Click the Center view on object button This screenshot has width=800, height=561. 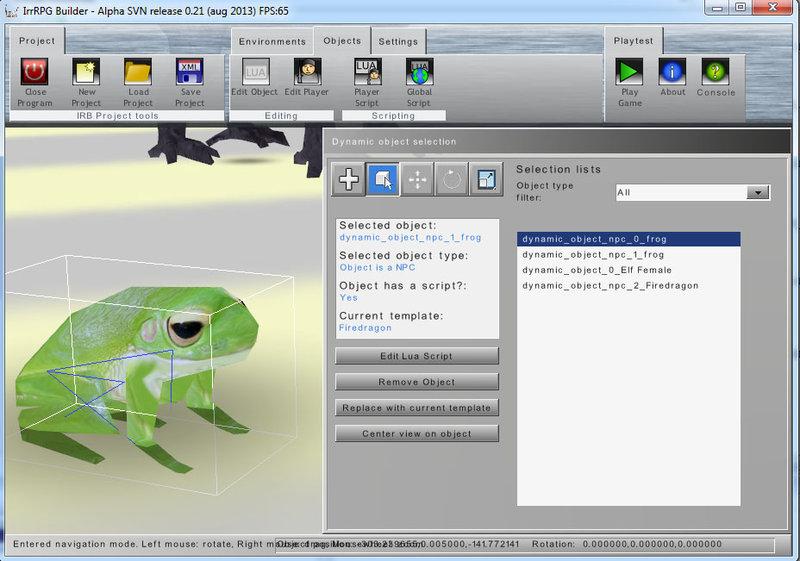[x=417, y=434]
